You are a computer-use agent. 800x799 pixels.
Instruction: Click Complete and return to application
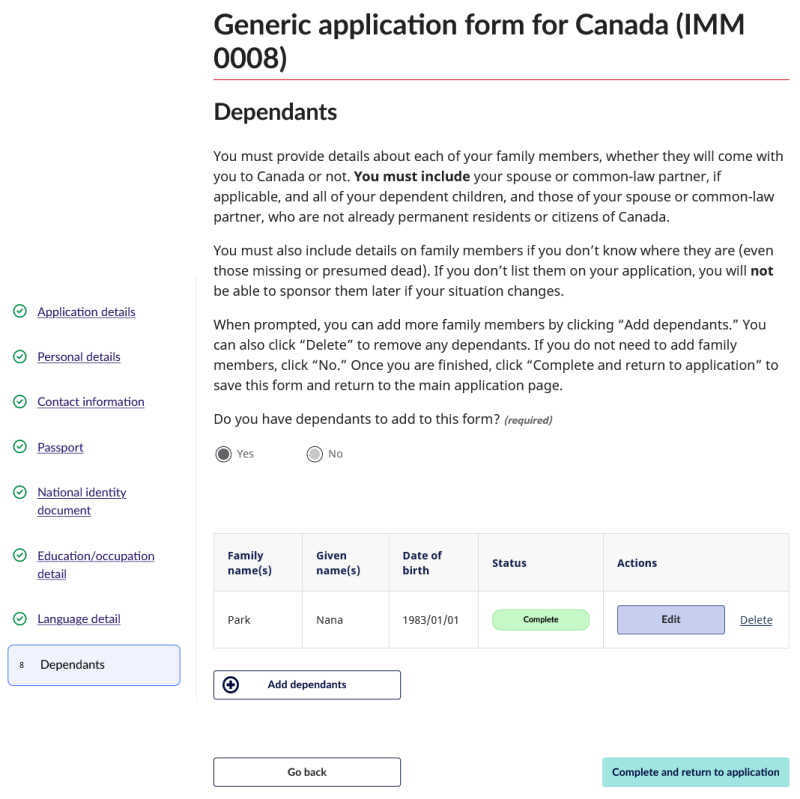point(695,772)
